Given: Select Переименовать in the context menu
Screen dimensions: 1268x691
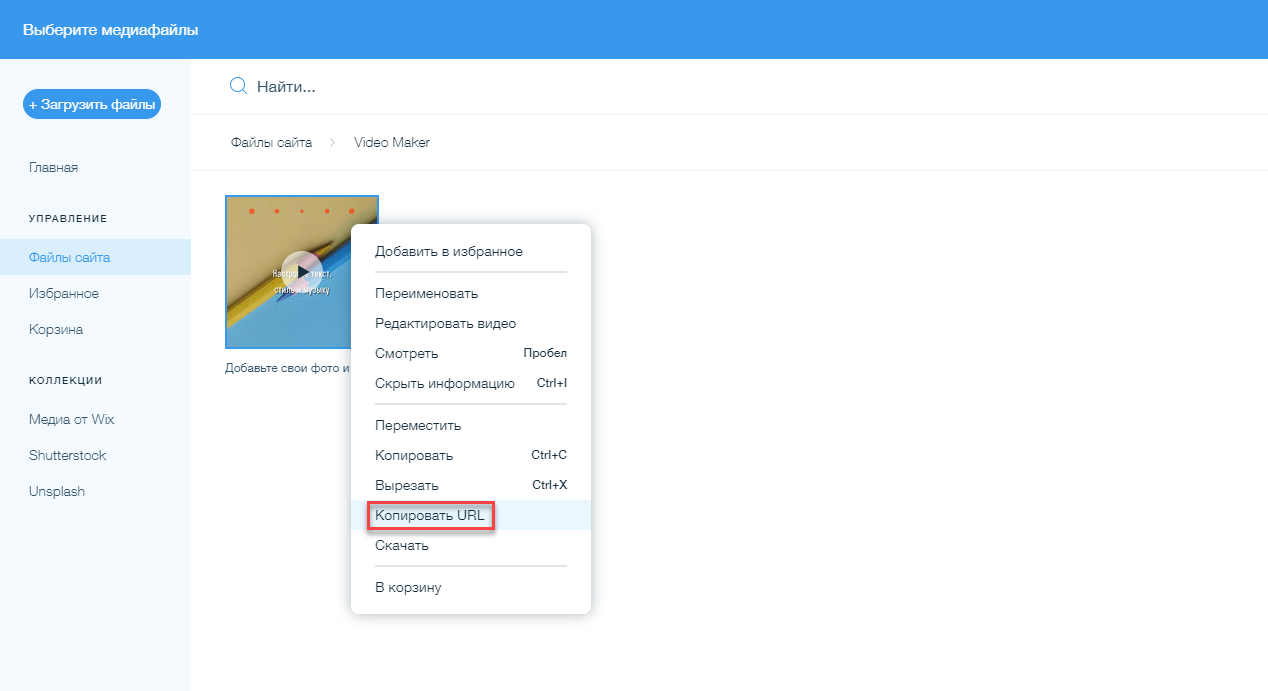Looking at the screenshot, I should click(x=426, y=293).
